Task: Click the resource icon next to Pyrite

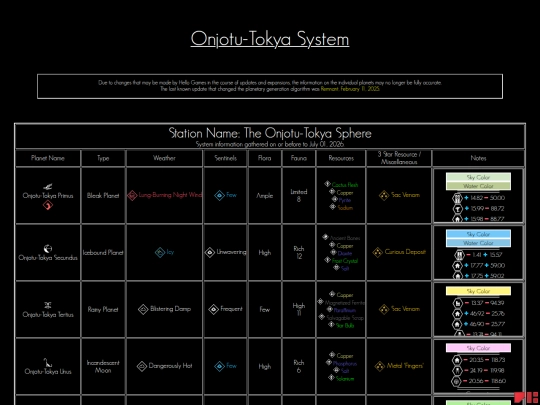Action: pyautogui.click(x=334, y=199)
